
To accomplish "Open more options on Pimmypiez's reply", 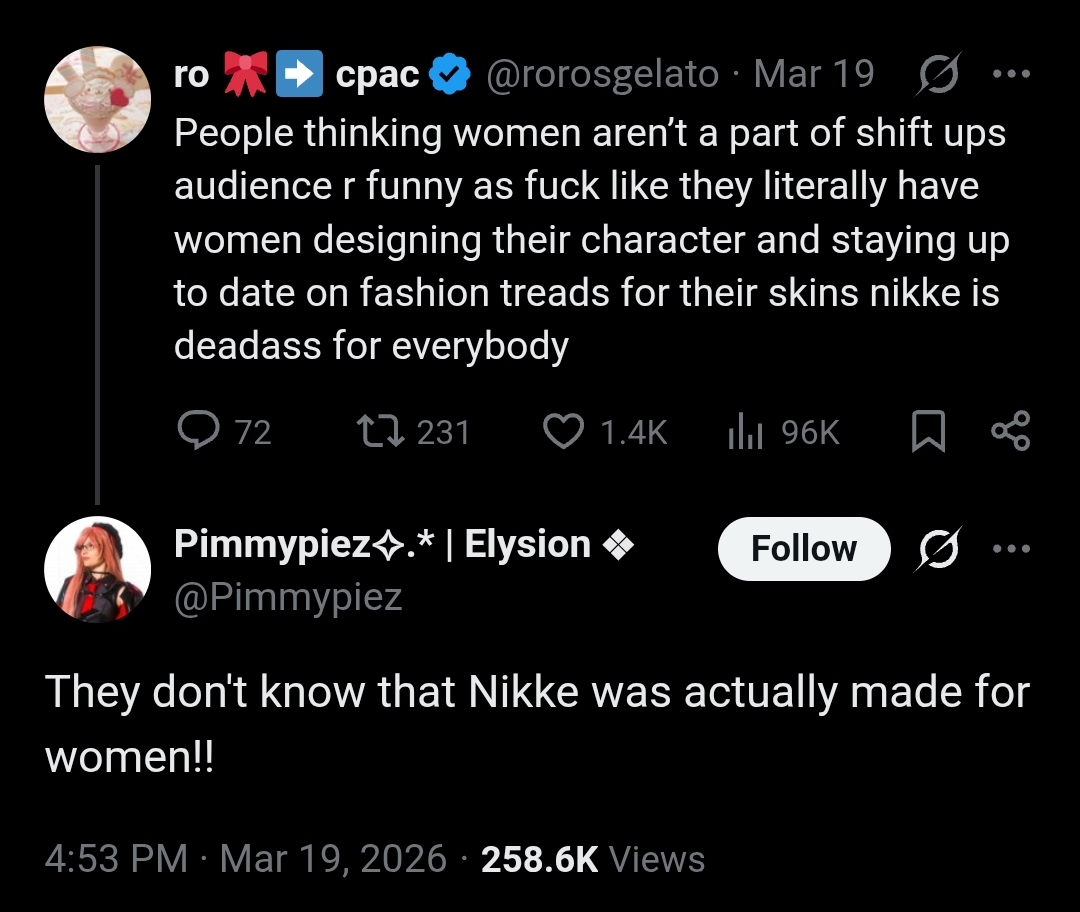I will click(1013, 548).
